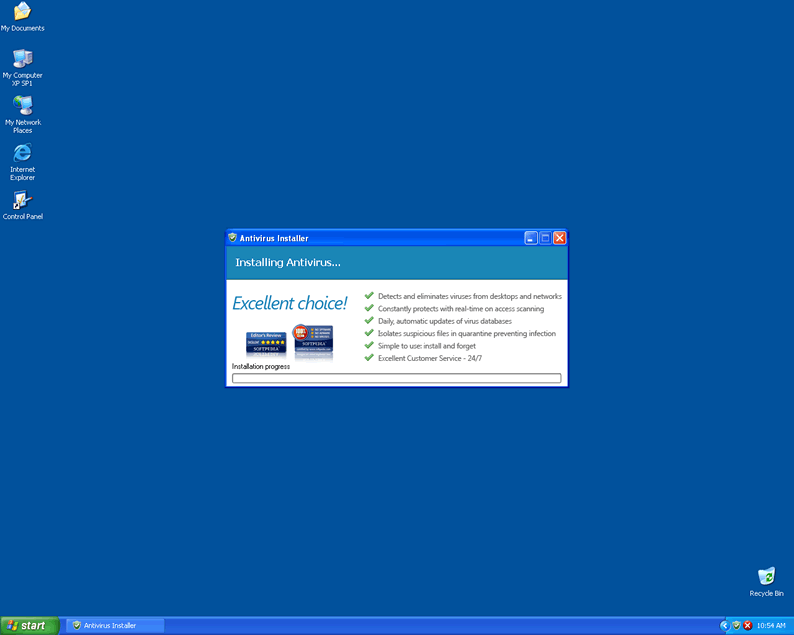The height and width of the screenshot is (635, 794).
Task: Launch Internet Explorer from desktop
Action: click(x=22, y=154)
